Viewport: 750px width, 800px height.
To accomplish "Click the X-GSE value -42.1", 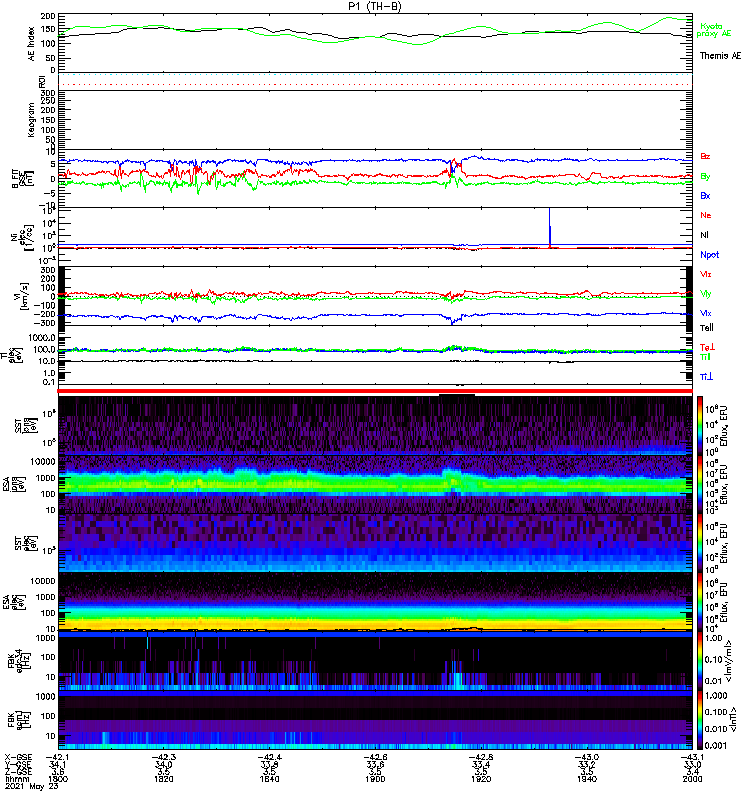I will click(x=58, y=758).
